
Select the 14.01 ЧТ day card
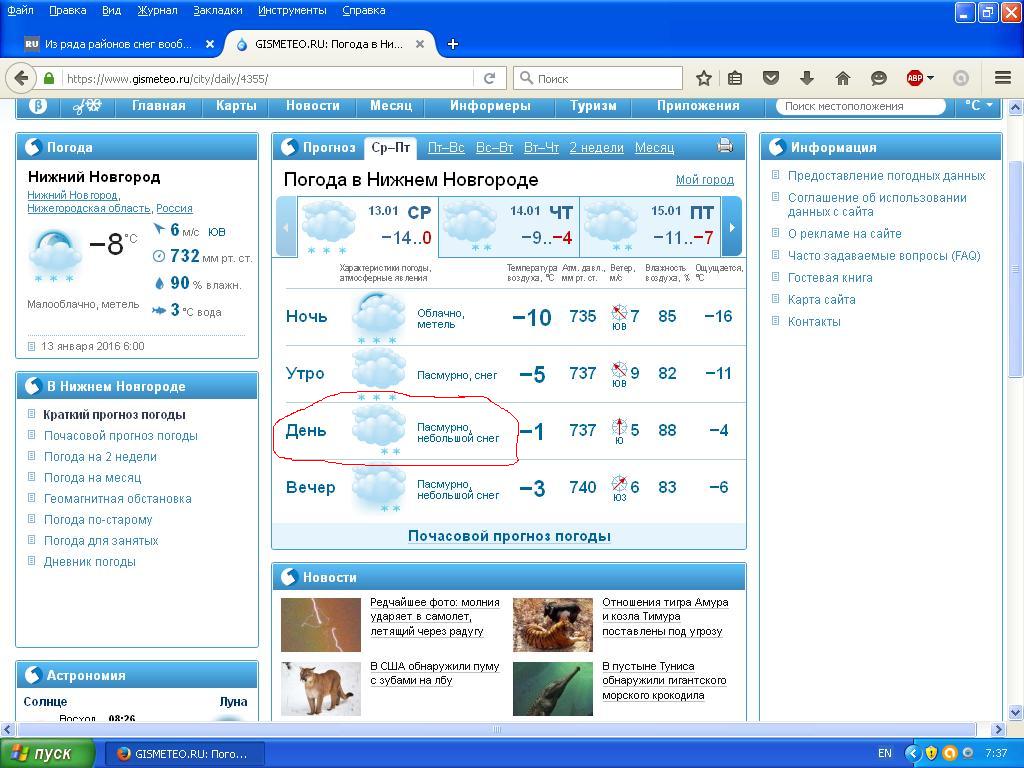tap(508, 226)
